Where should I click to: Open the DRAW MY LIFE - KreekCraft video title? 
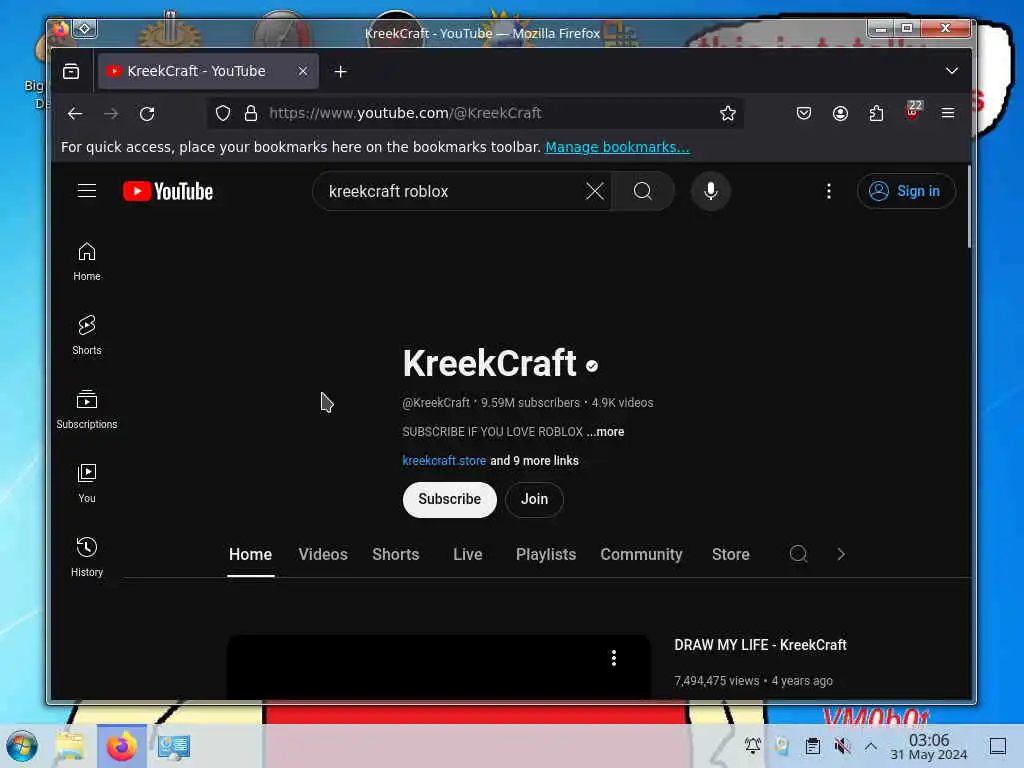pyautogui.click(x=760, y=645)
